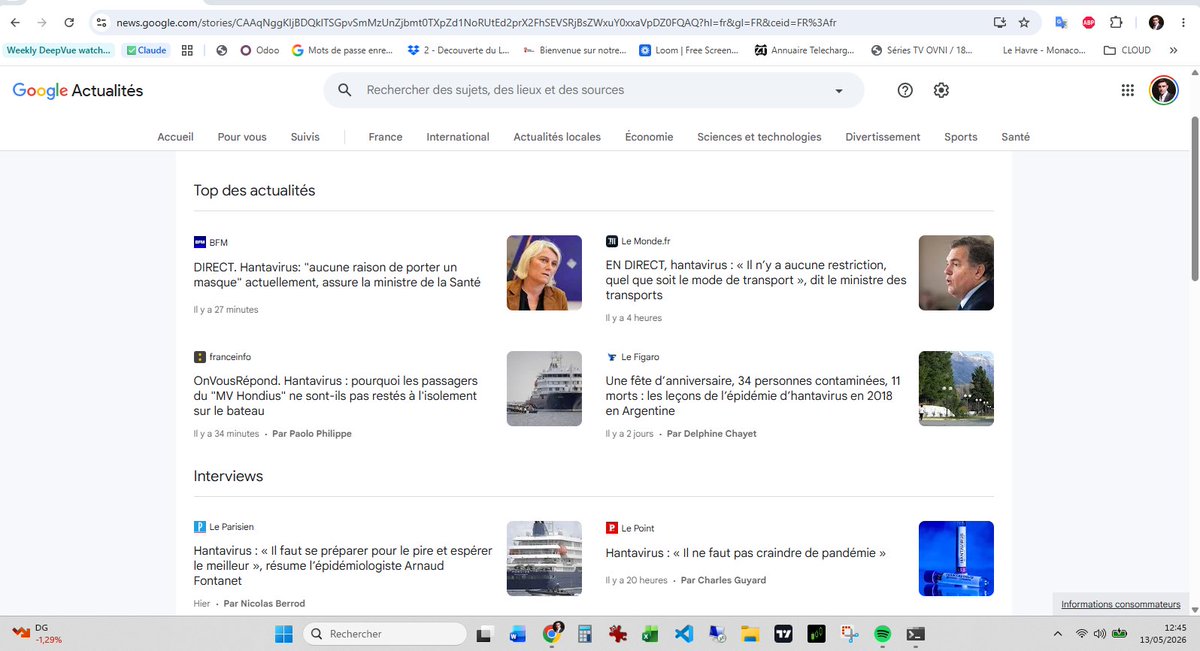Click the Le Parisien ship thumbnail
The image size is (1200, 651).
pos(544,559)
